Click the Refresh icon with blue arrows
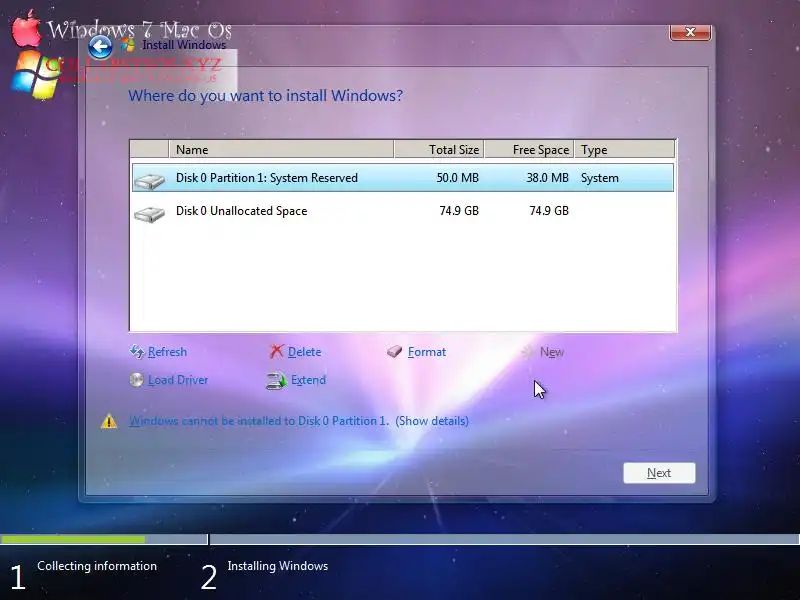This screenshot has height=600, width=800. tap(137, 352)
